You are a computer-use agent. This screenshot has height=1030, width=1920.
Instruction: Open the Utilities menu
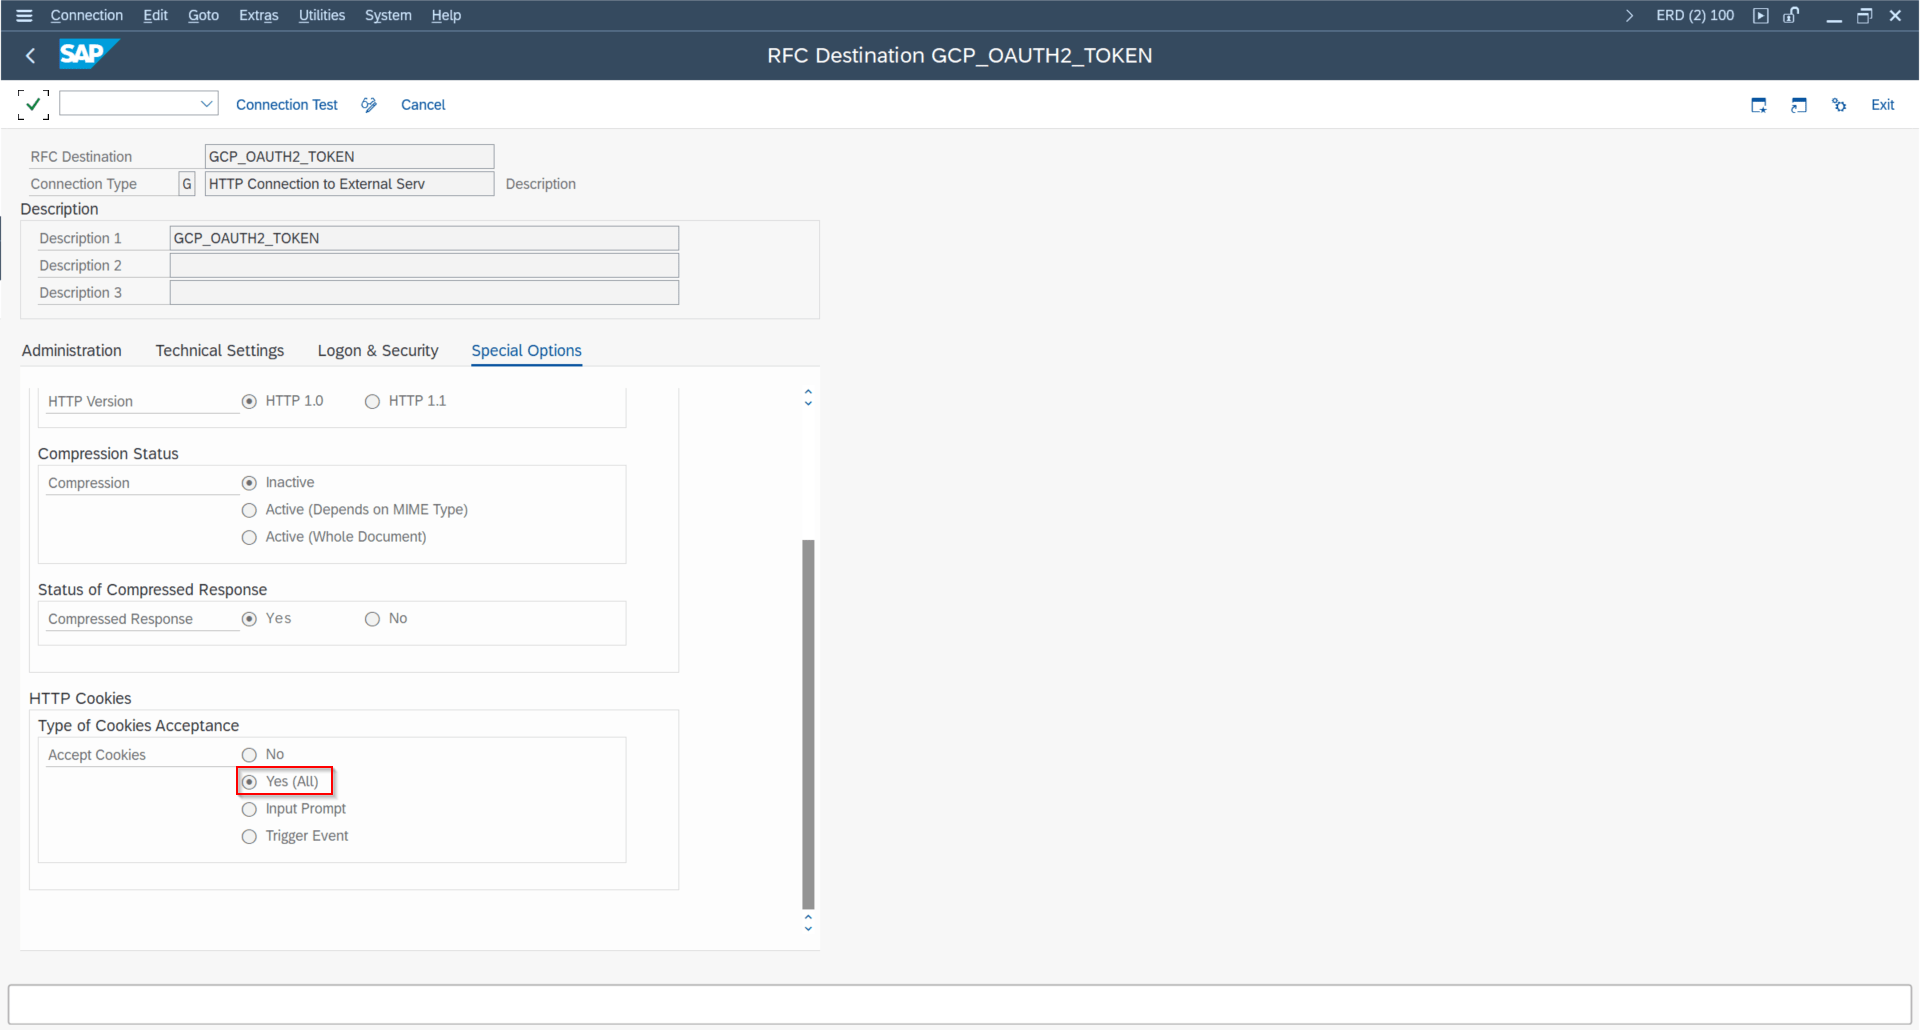click(321, 15)
